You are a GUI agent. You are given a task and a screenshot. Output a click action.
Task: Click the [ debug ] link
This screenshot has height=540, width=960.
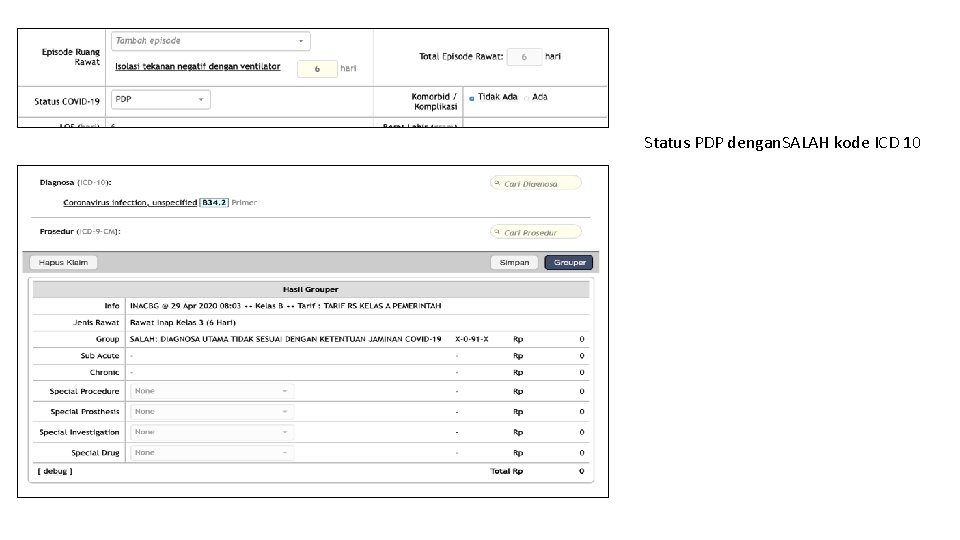(55, 471)
